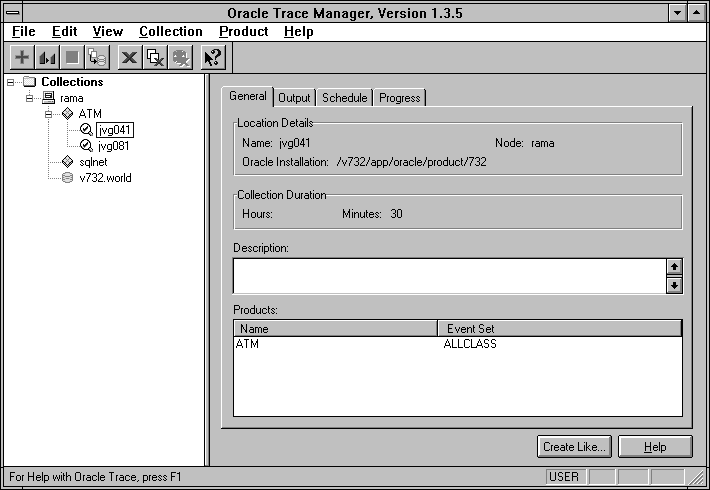Click the USER status bar indicator
The image size is (710, 490).
564,477
